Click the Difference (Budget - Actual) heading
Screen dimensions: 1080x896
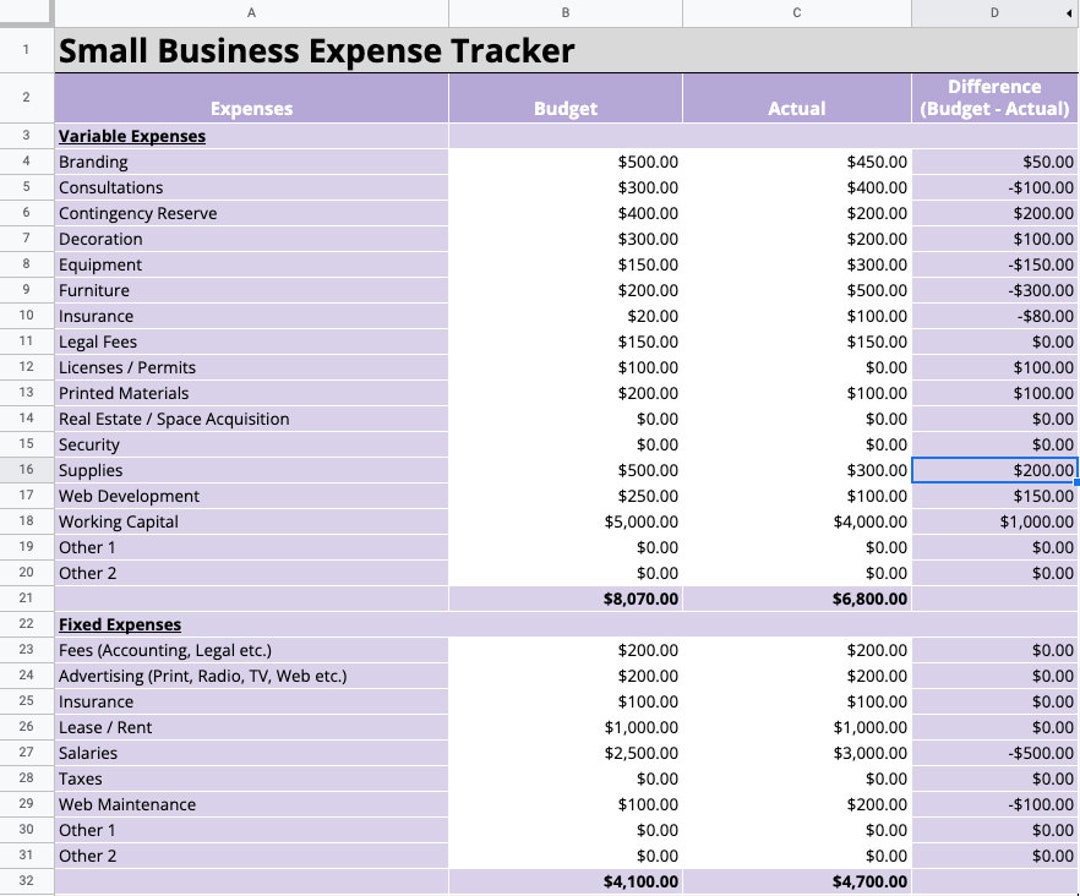995,98
